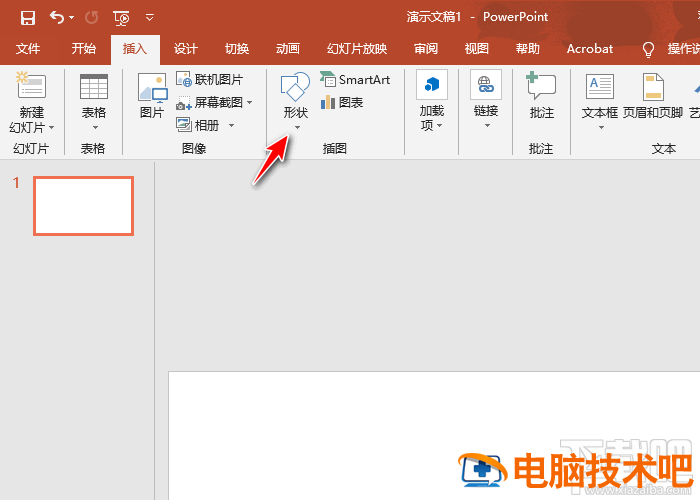Select slide 1 thumbnail
Image resolution: width=700 pixels, height=500 pixels.
(x=83, y=206)
